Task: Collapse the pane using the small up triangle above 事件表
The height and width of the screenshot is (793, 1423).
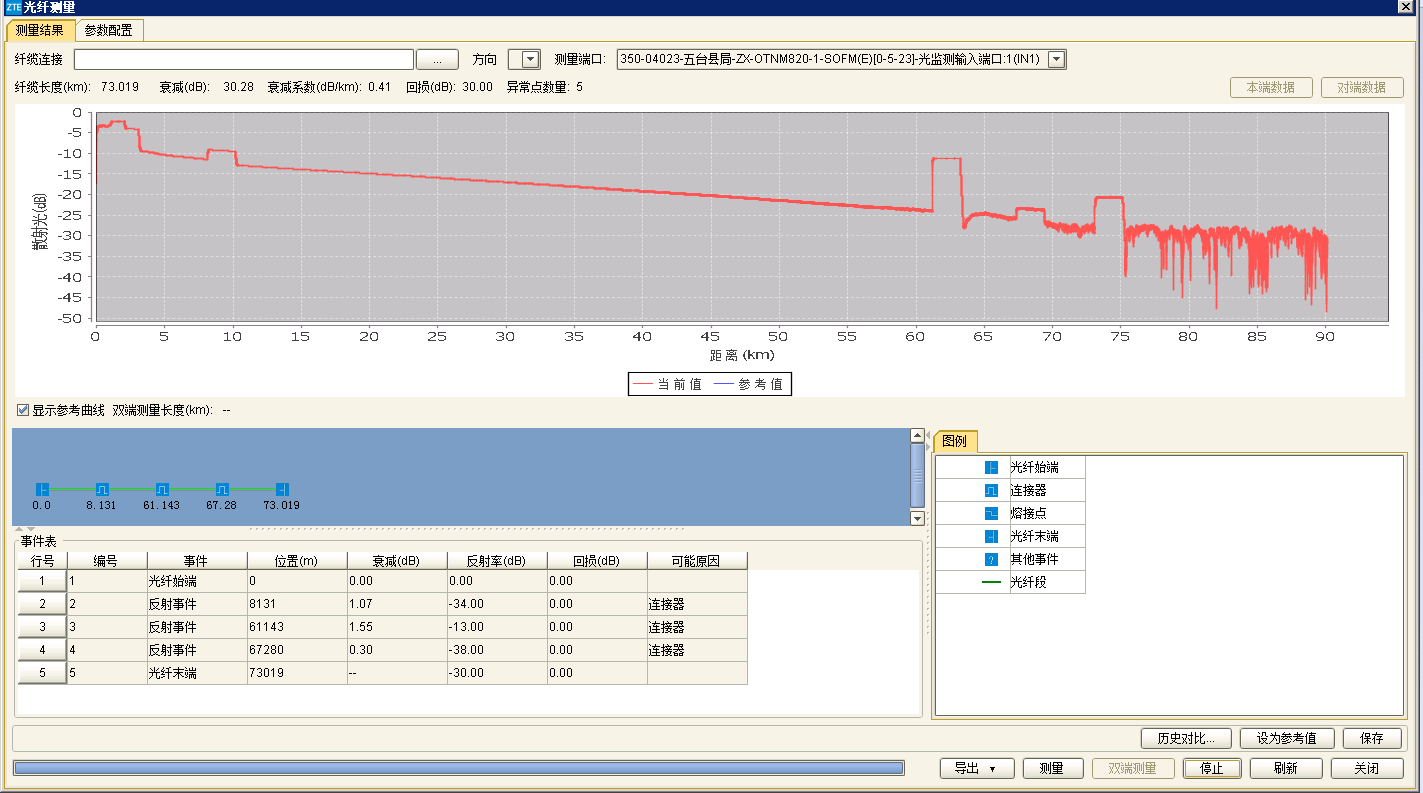Action: [x=20, y=529]
